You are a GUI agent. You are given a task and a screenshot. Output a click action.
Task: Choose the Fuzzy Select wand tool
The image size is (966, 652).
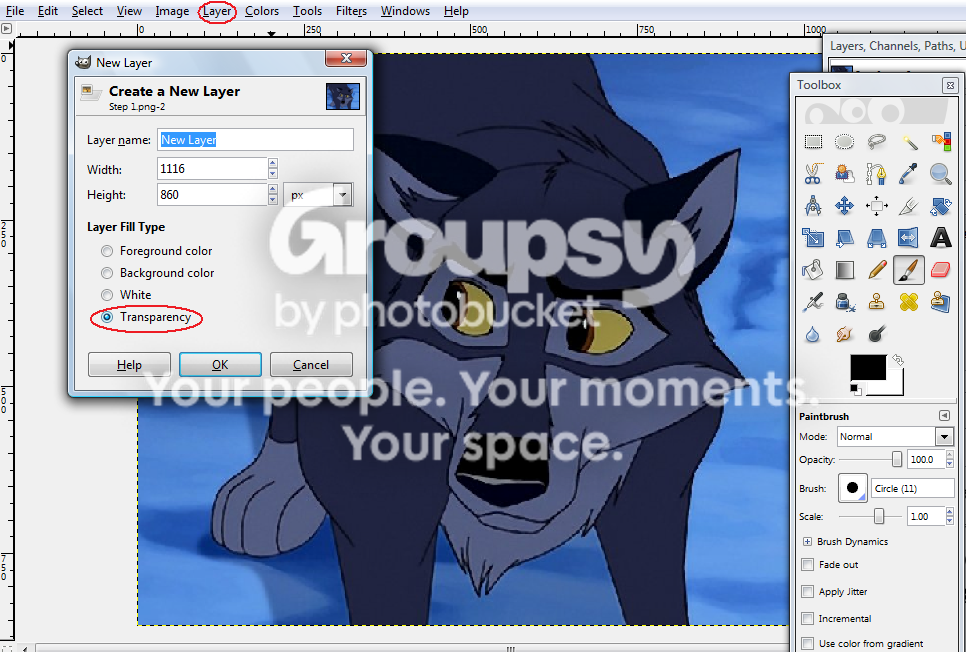click(x=909, y=142)
